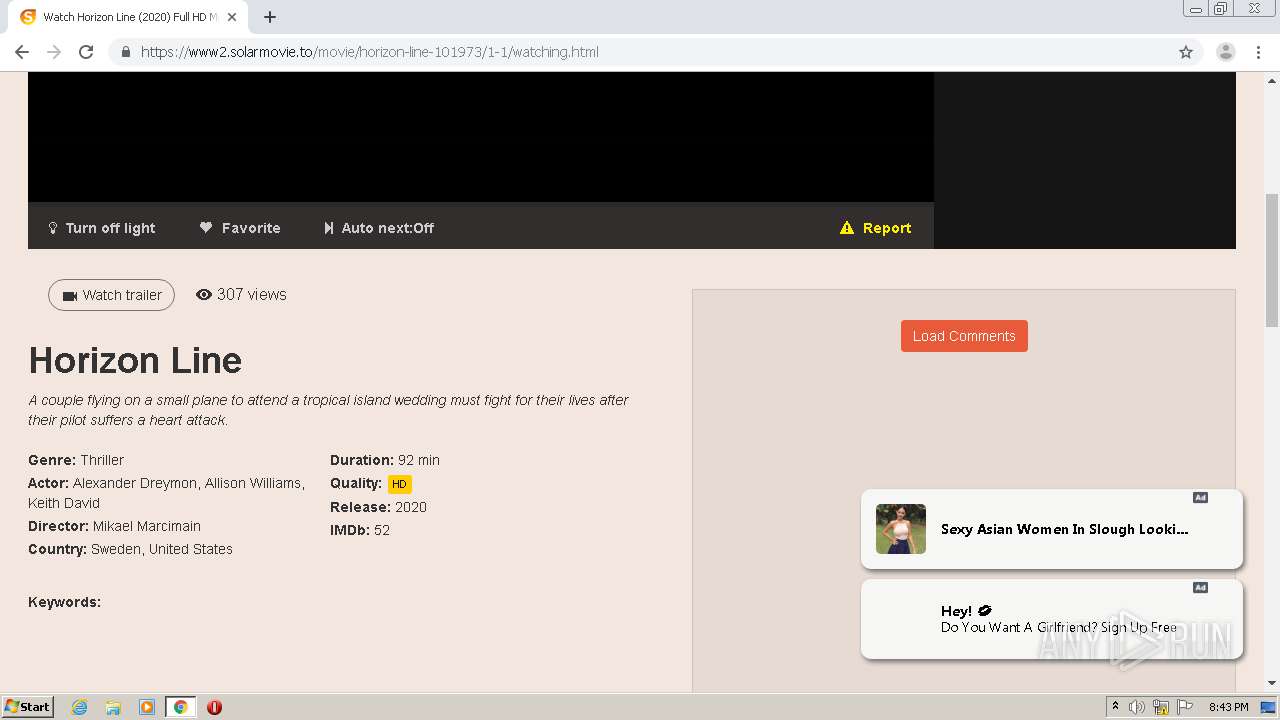Open a new browser tab
Viewport: 1280px width, 720px height.
pos(270,17)
